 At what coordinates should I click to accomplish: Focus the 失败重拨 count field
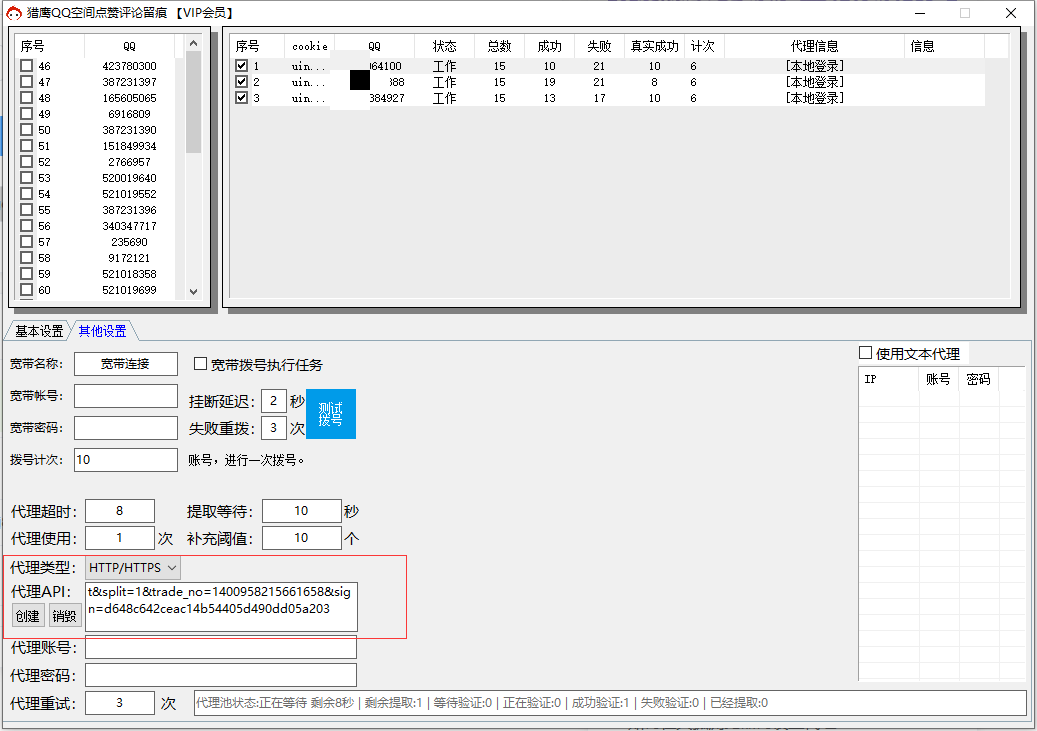coord(274,428)
